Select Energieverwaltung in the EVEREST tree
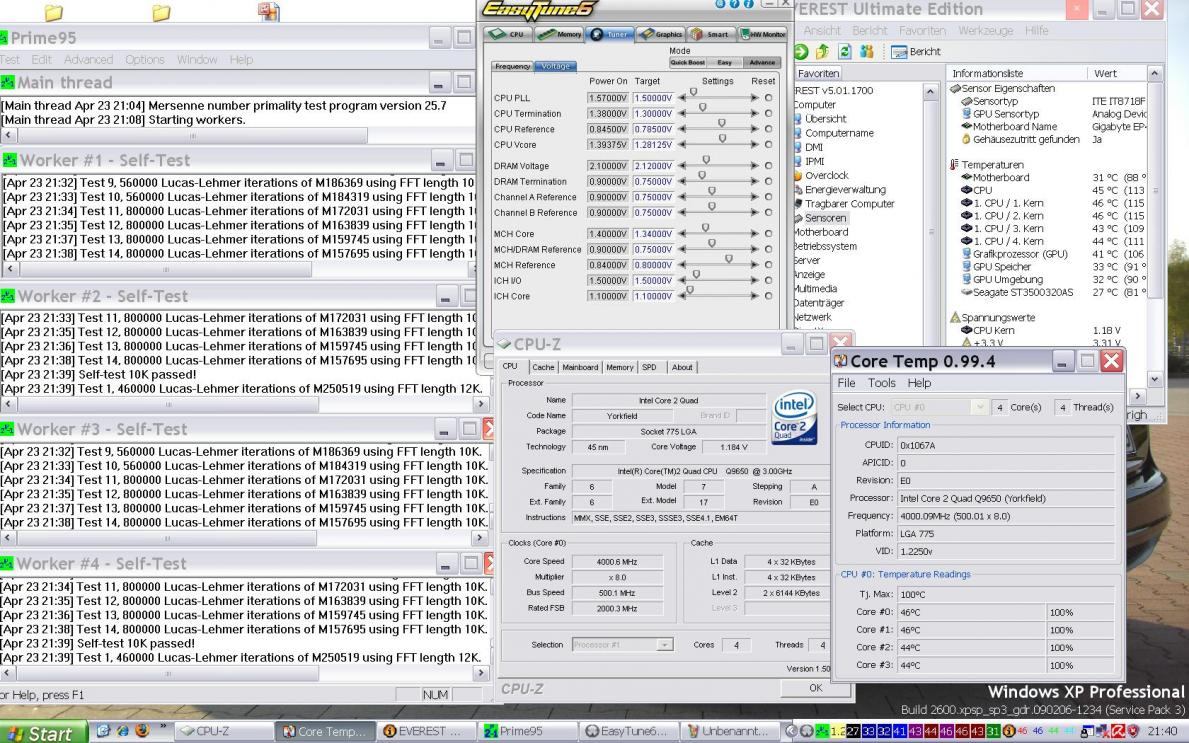Screen dimensions: 1189x743 tap(845, 190)
